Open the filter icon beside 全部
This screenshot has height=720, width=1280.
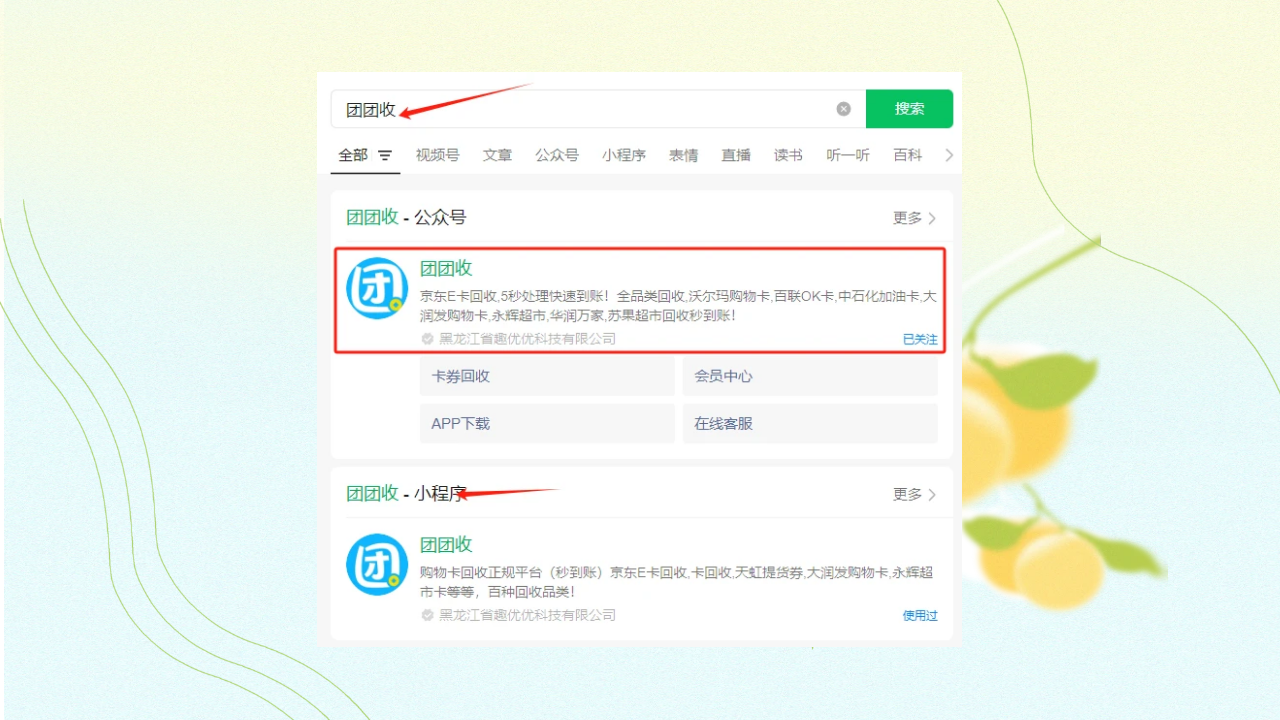coord(385,156)
